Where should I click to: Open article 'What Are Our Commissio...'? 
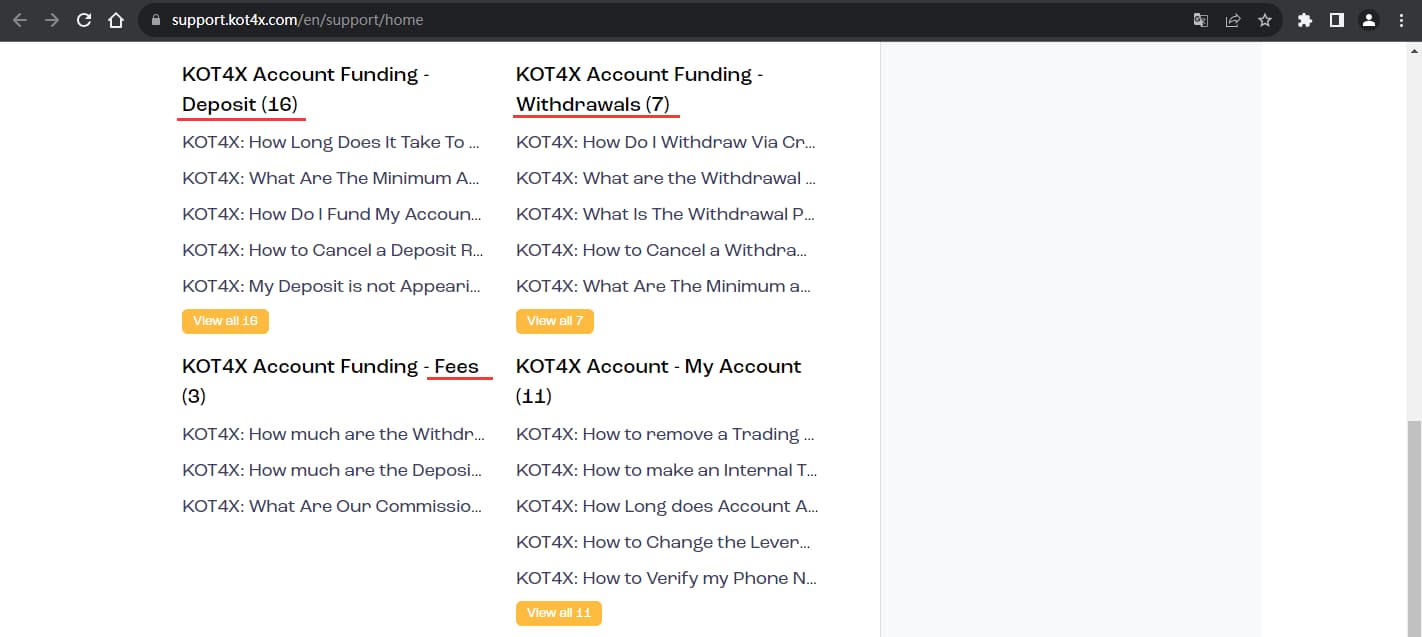332,506
